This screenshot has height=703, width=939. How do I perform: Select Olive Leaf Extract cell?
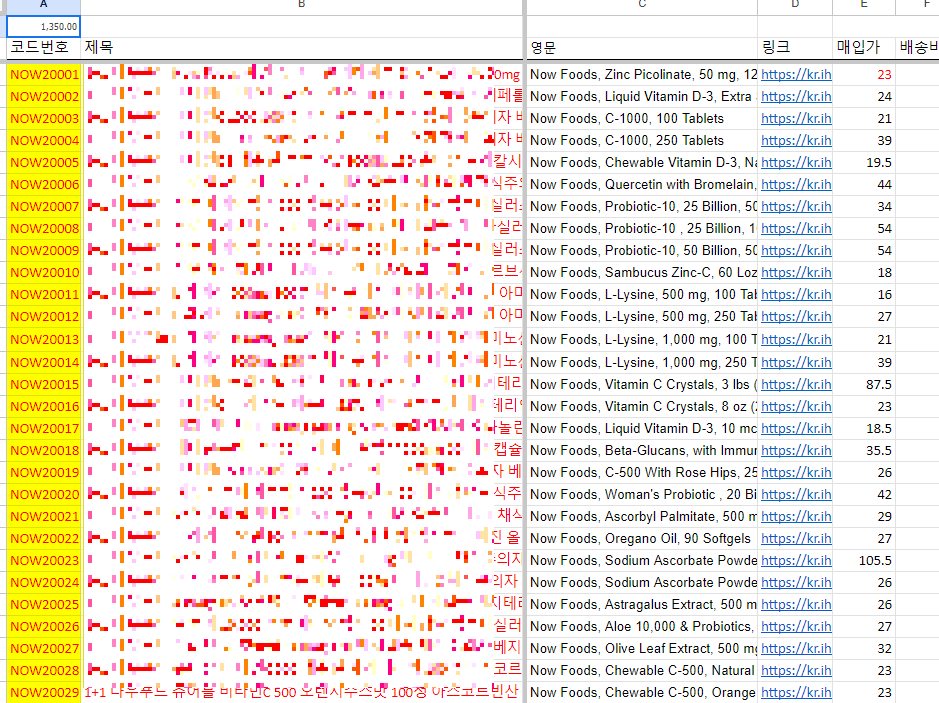(642, 649)
